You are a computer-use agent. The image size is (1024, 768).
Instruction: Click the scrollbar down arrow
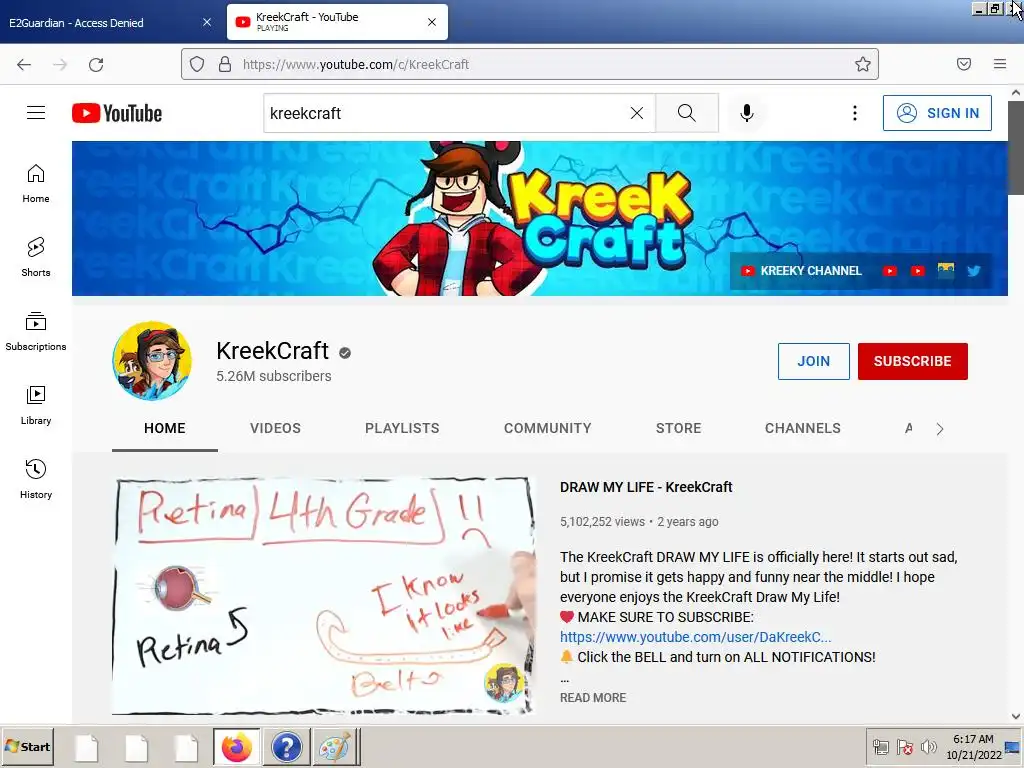pyautogui.click(x=1016, y=716)
